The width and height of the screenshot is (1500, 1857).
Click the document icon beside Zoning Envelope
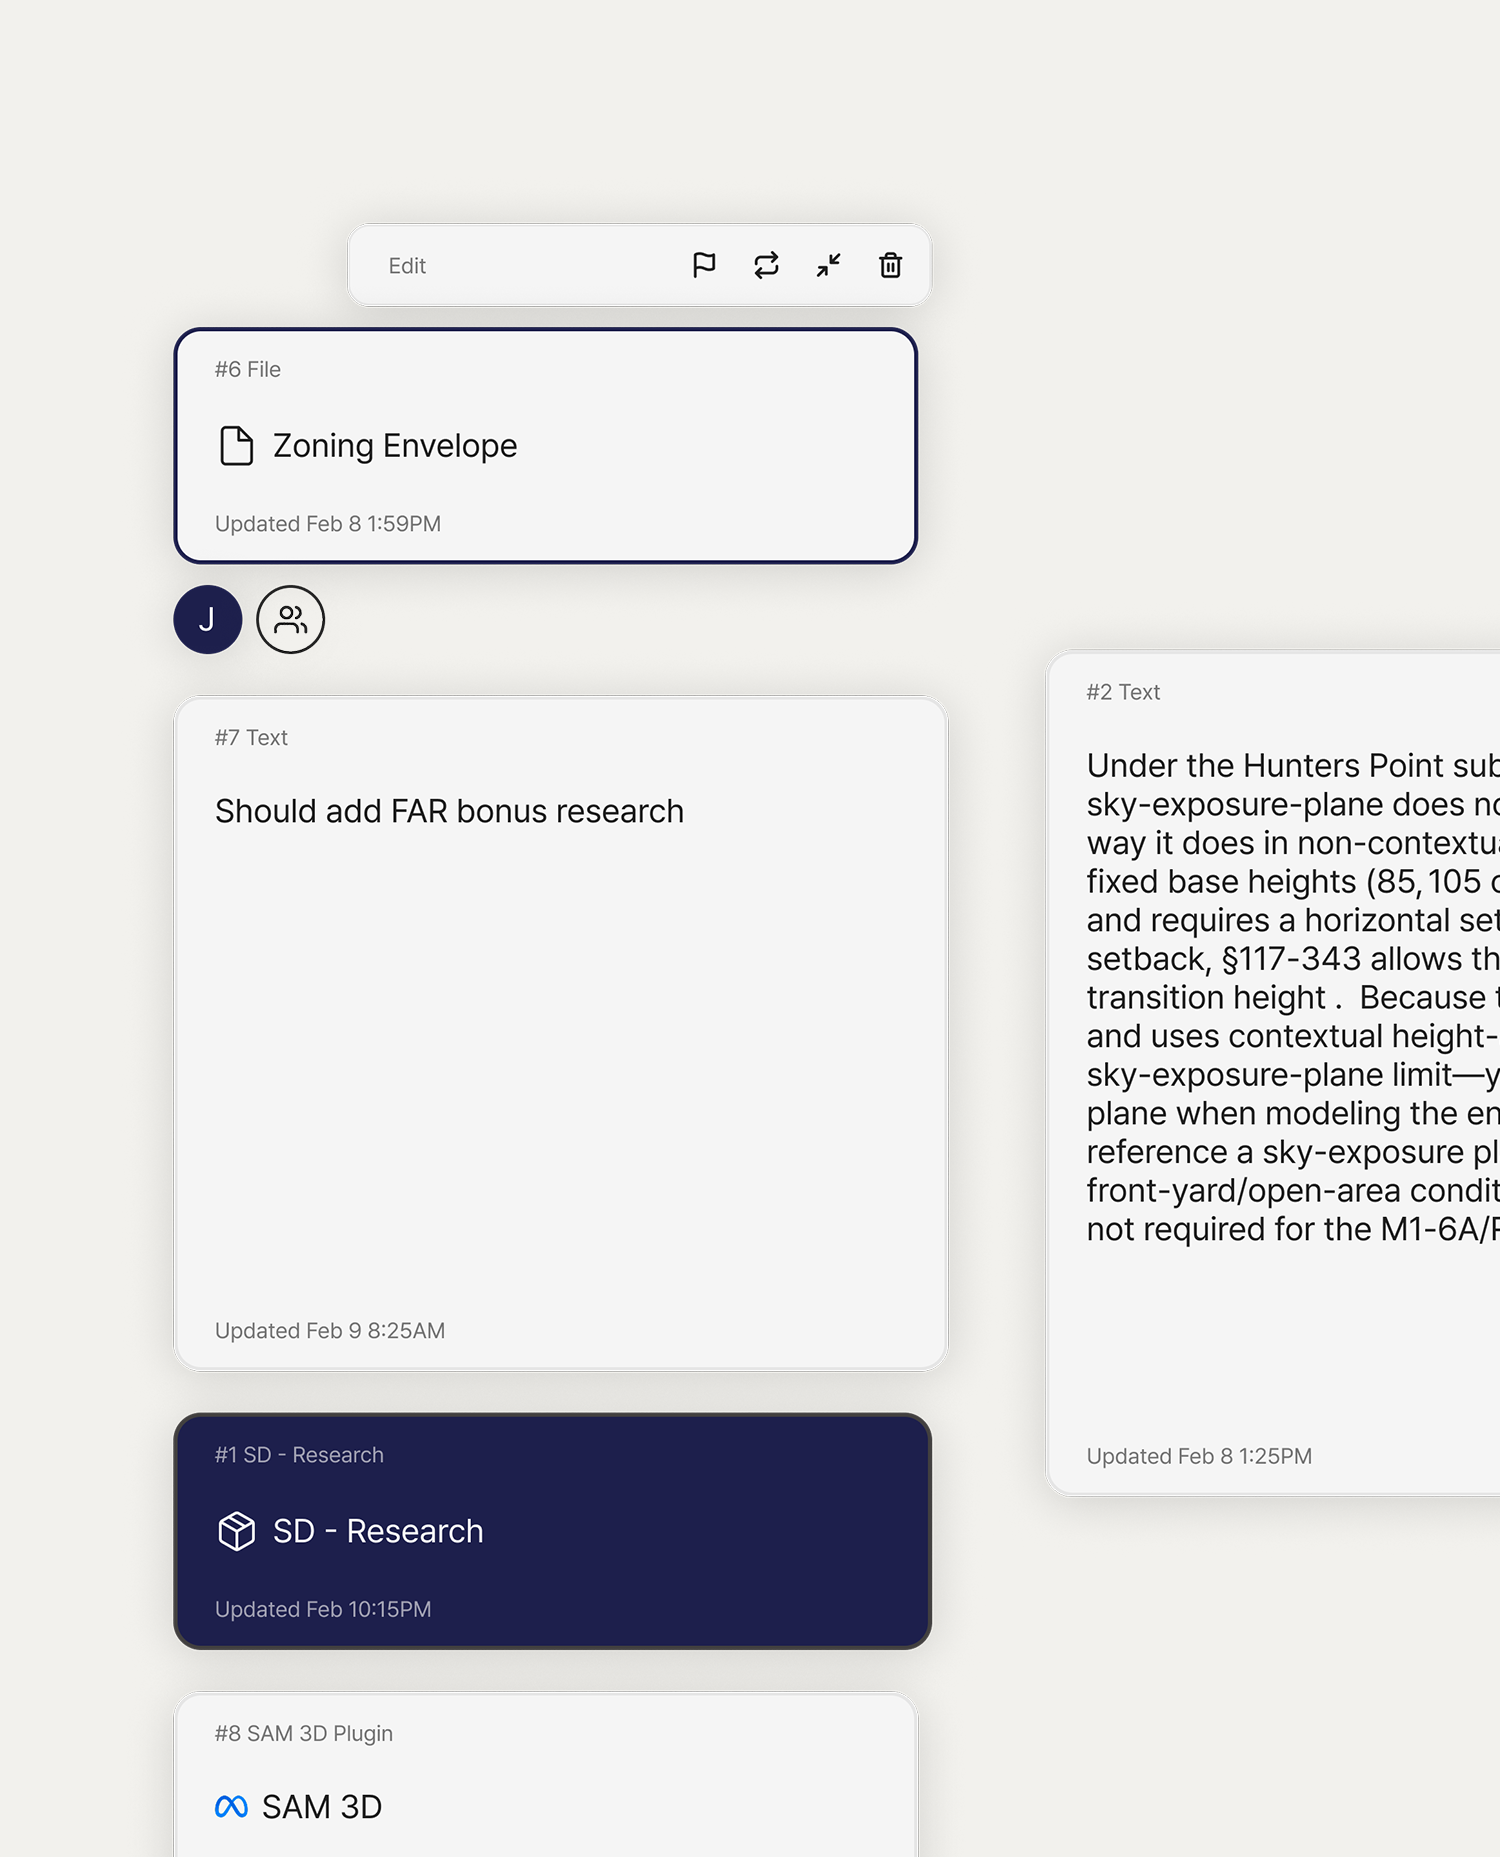(x=236, y=446)
